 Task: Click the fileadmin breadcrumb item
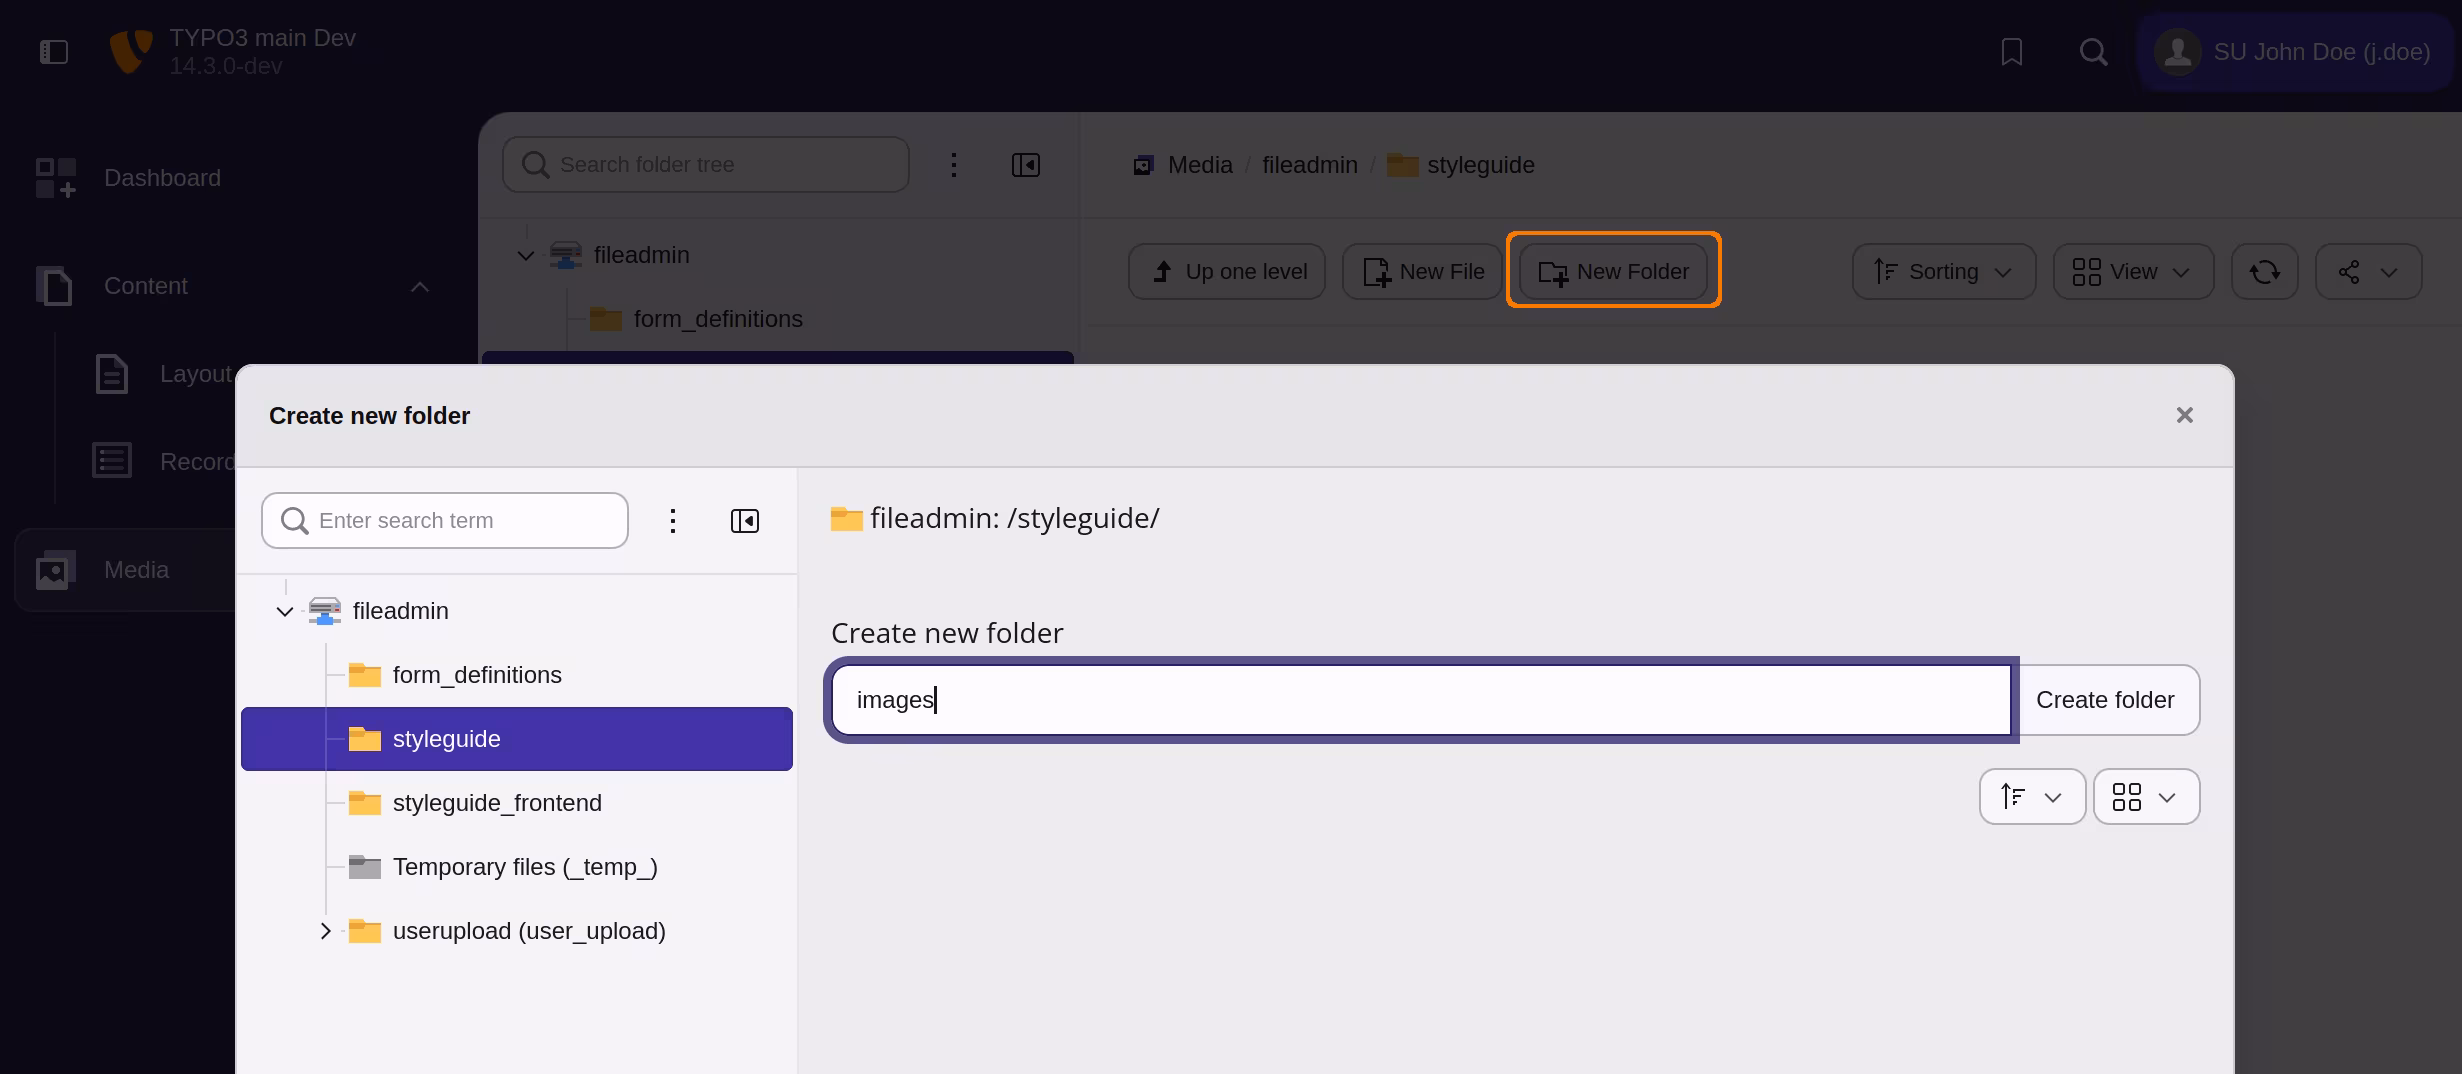tap(1309, 165)
